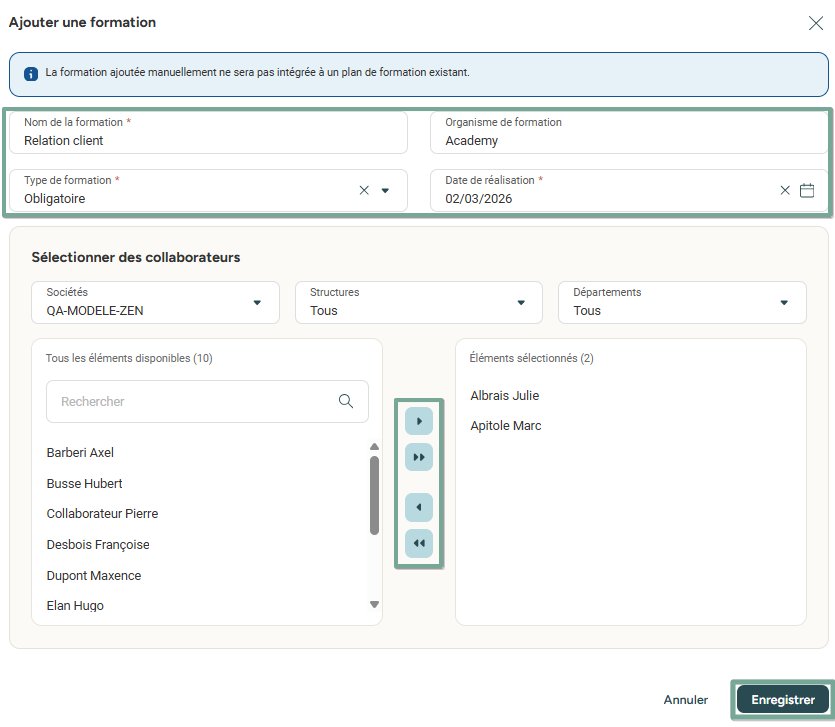Remove all selected collaborators with double-left arrow
Screen dimensions: 835x727
(x=419, y=543)
